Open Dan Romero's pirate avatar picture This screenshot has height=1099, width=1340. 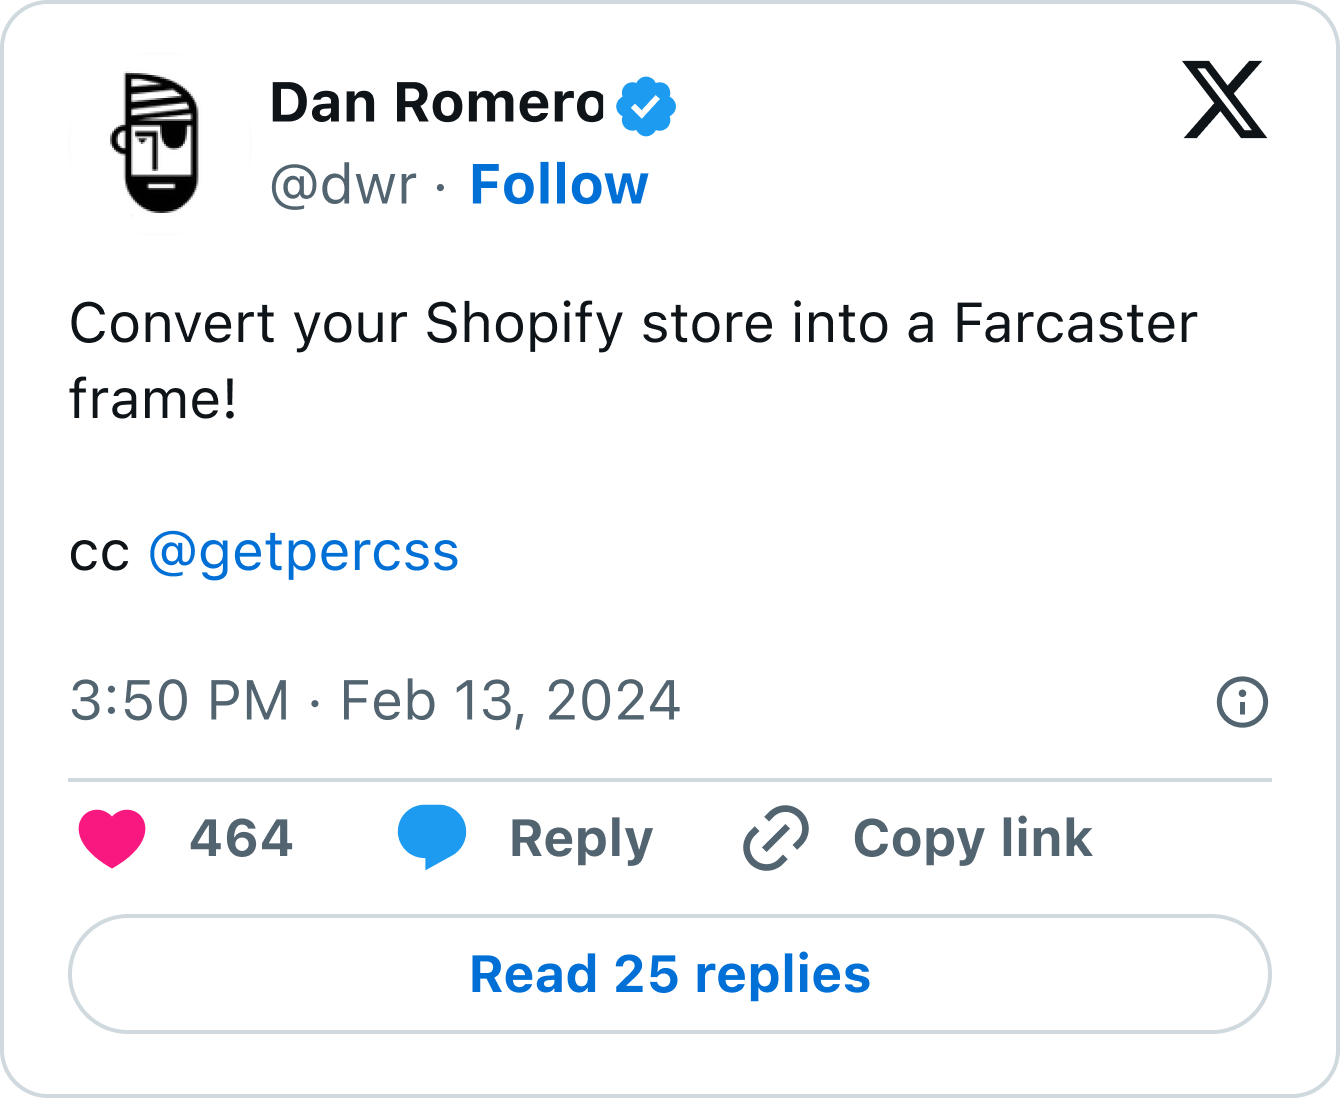point(158,143)
